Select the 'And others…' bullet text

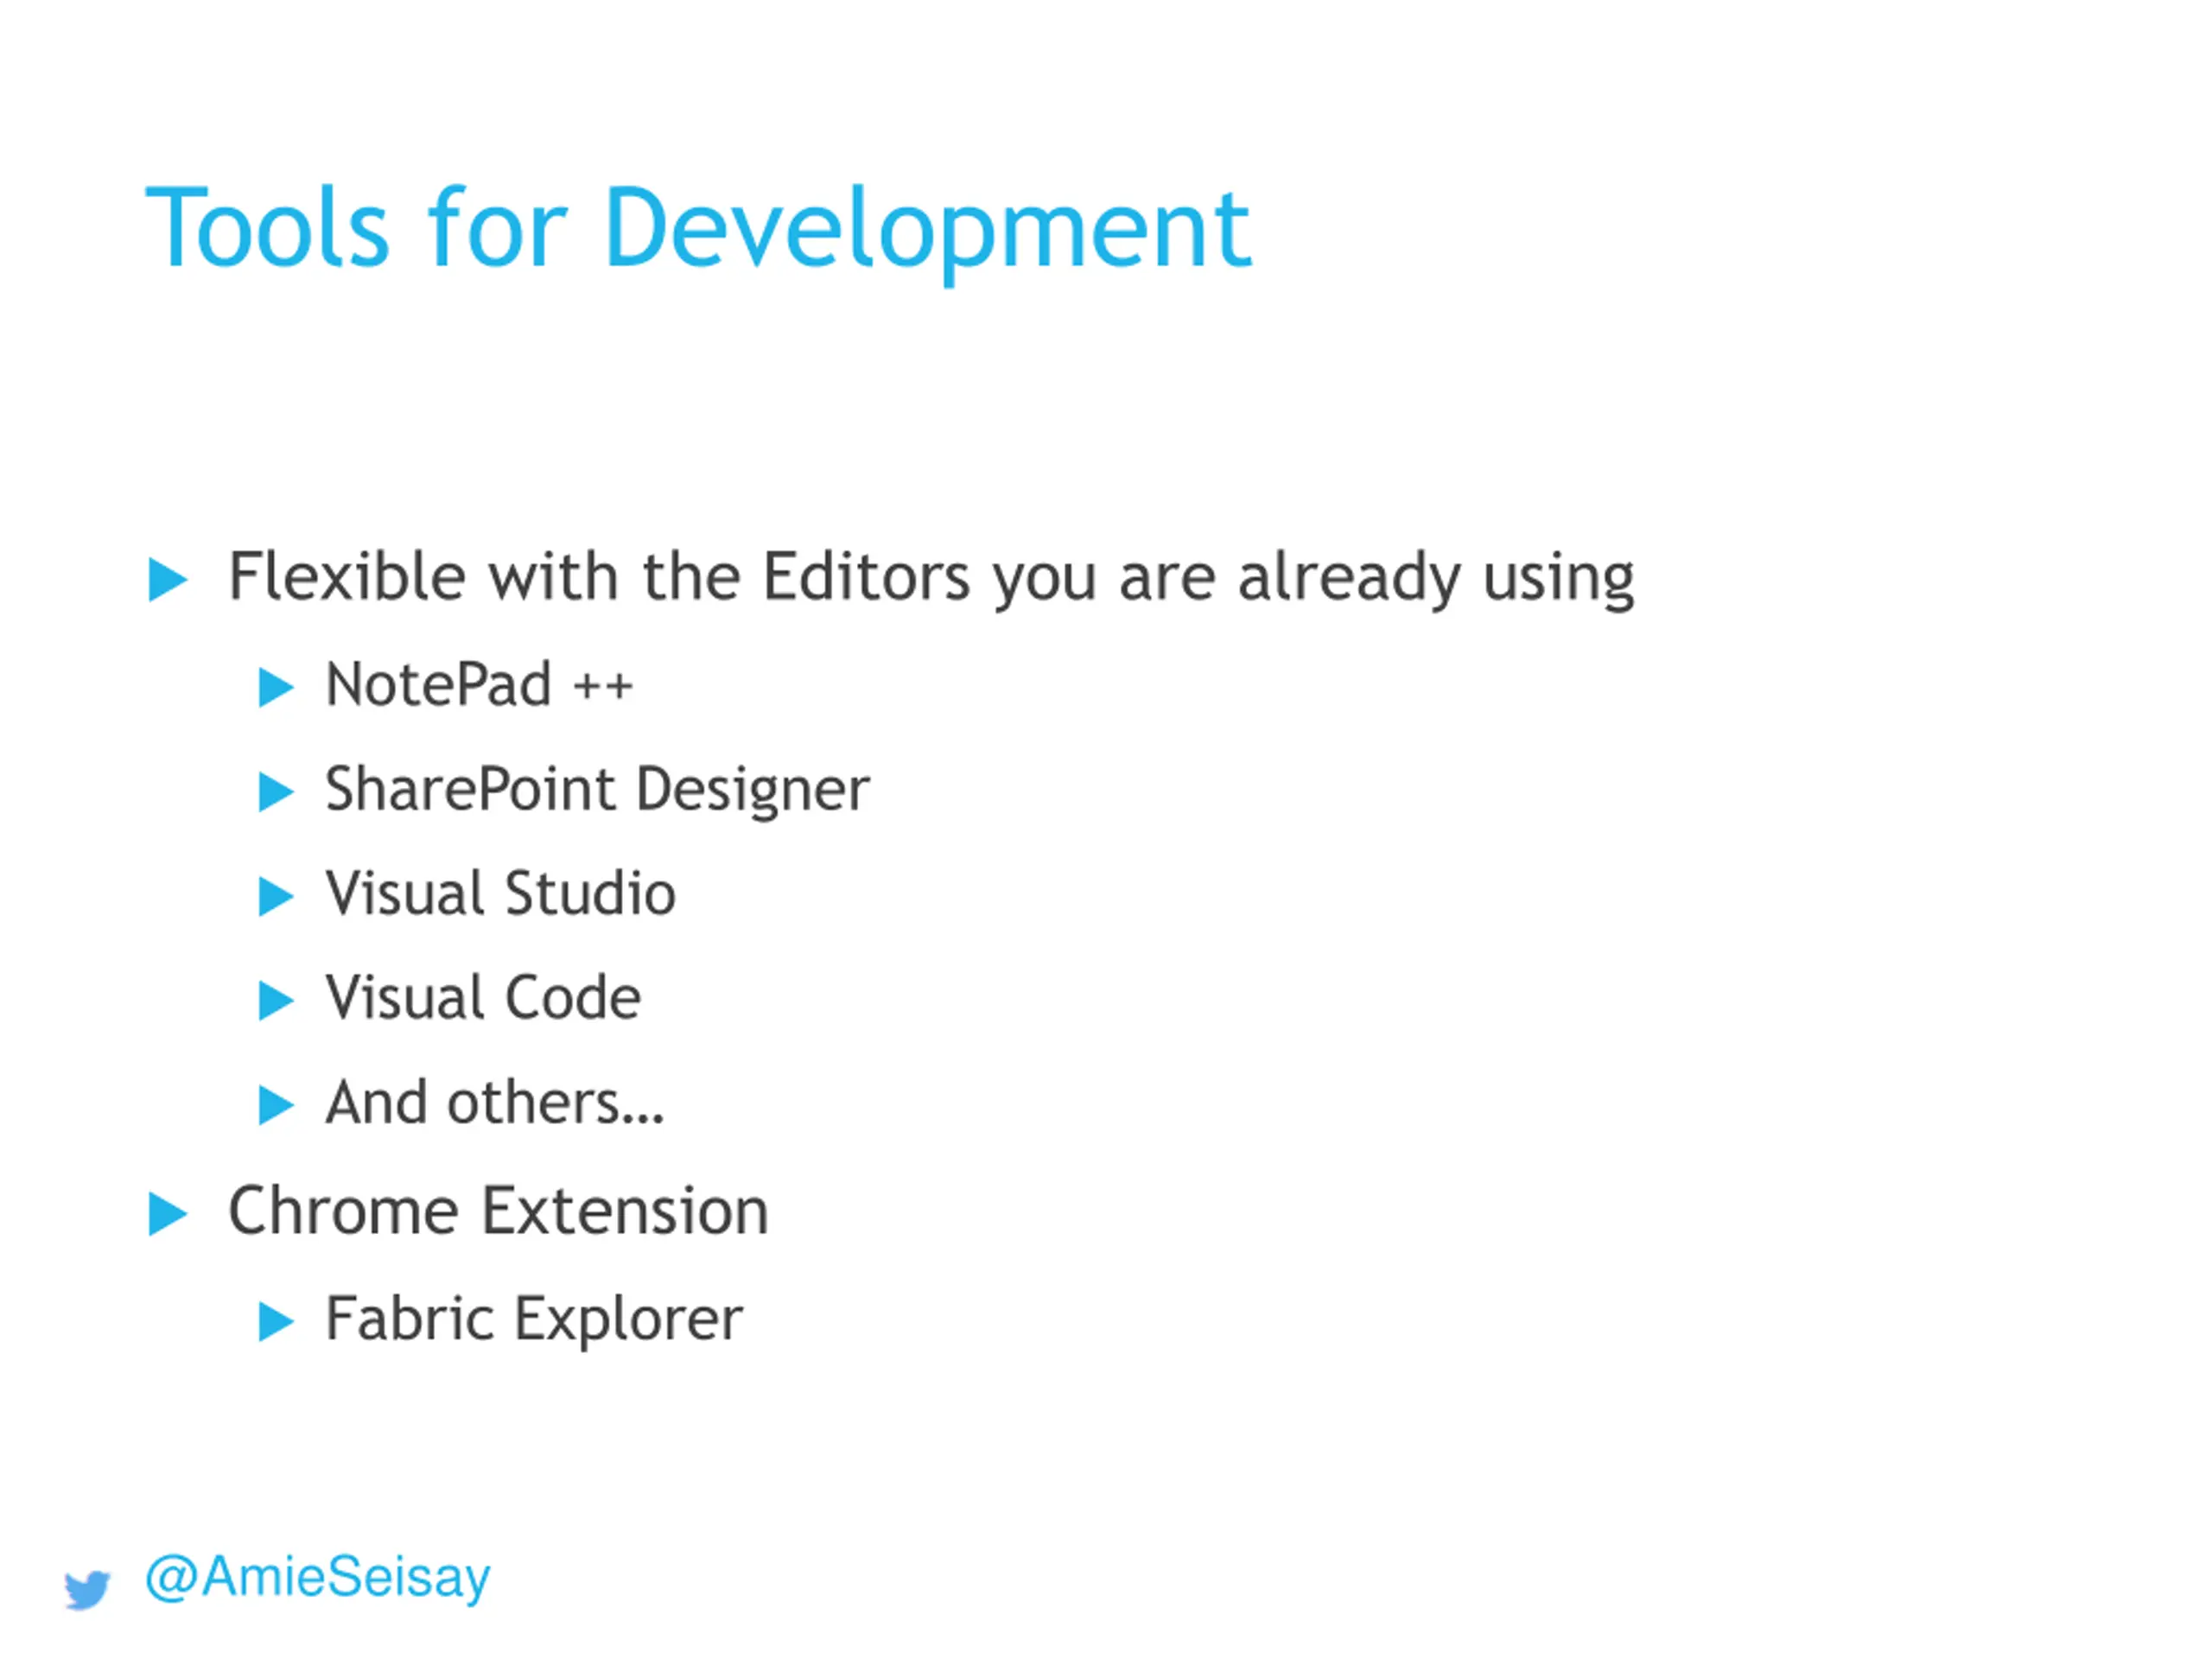495,1103
